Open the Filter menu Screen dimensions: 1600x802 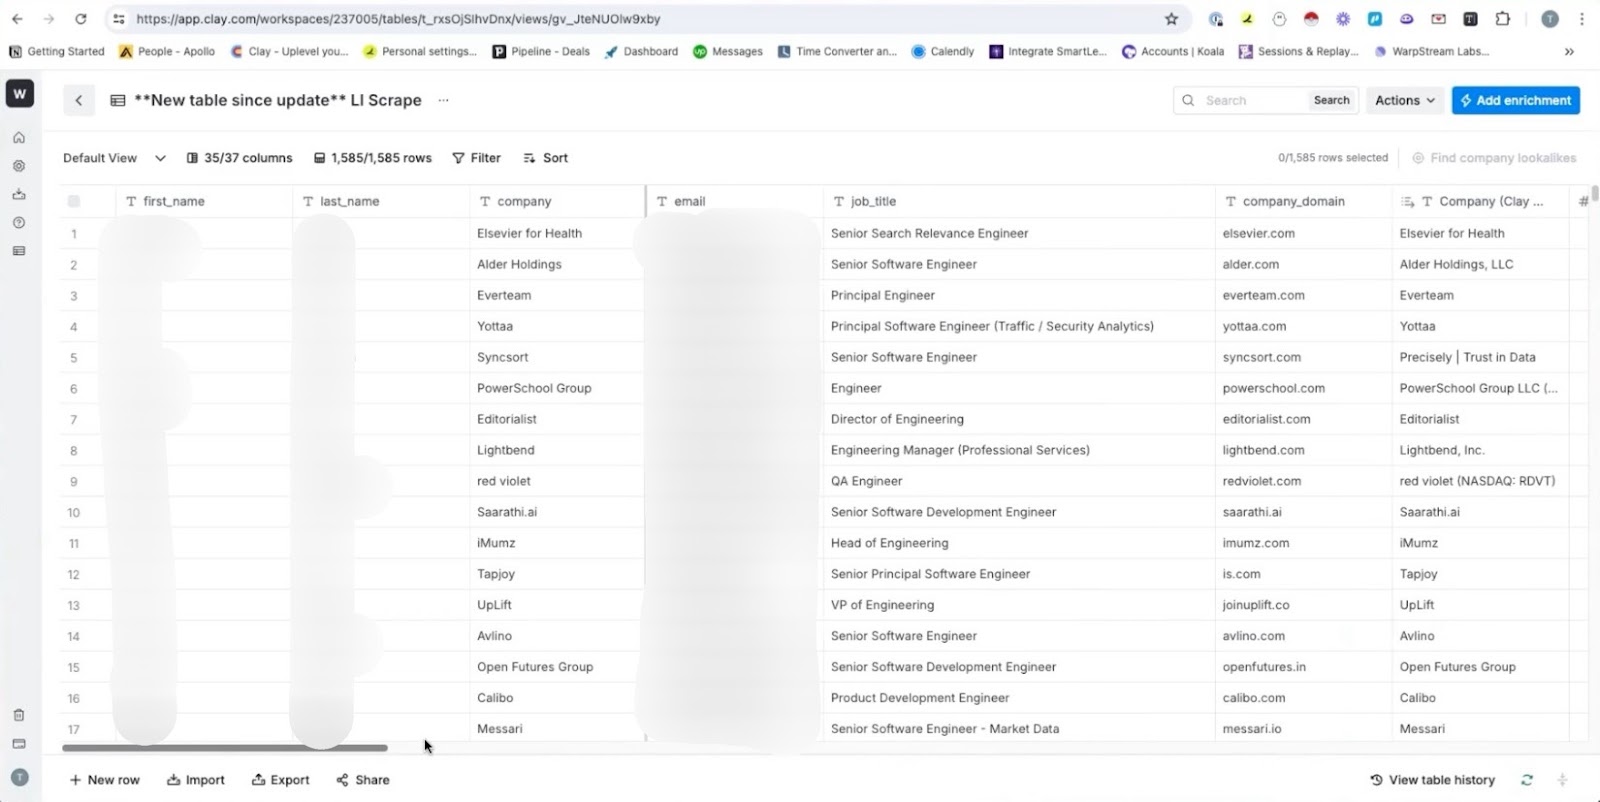[x=476, y=158]
